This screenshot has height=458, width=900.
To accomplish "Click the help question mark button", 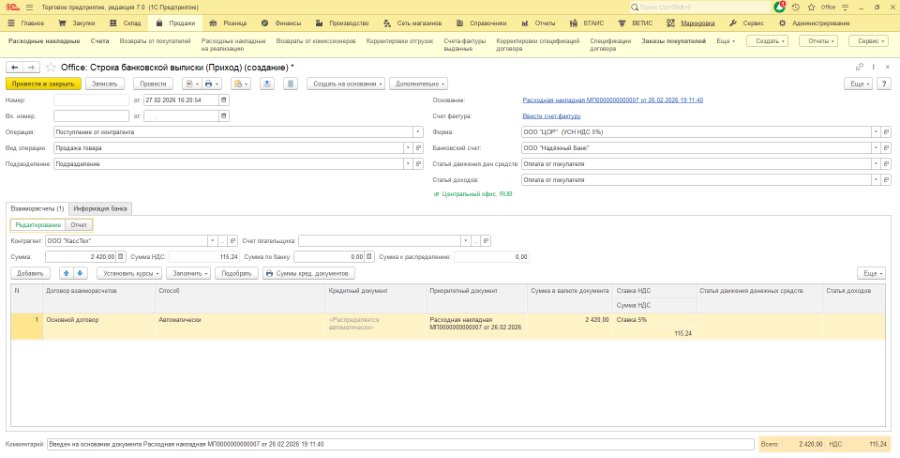I will click(884, 84).
